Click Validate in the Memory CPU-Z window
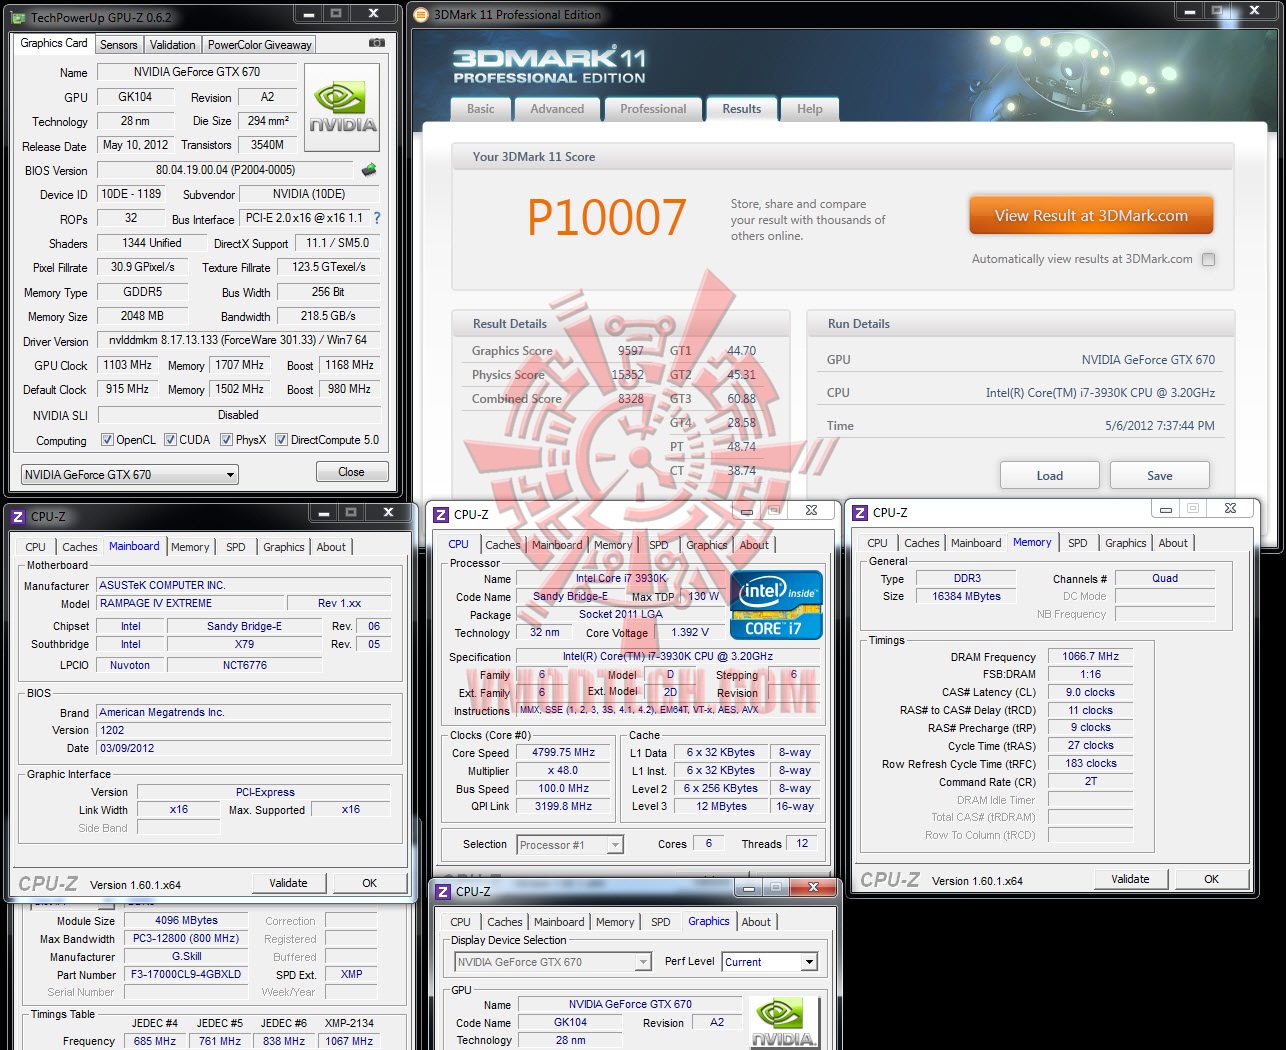This screenshot has width=1286, height=1050. pos(1130,879)
